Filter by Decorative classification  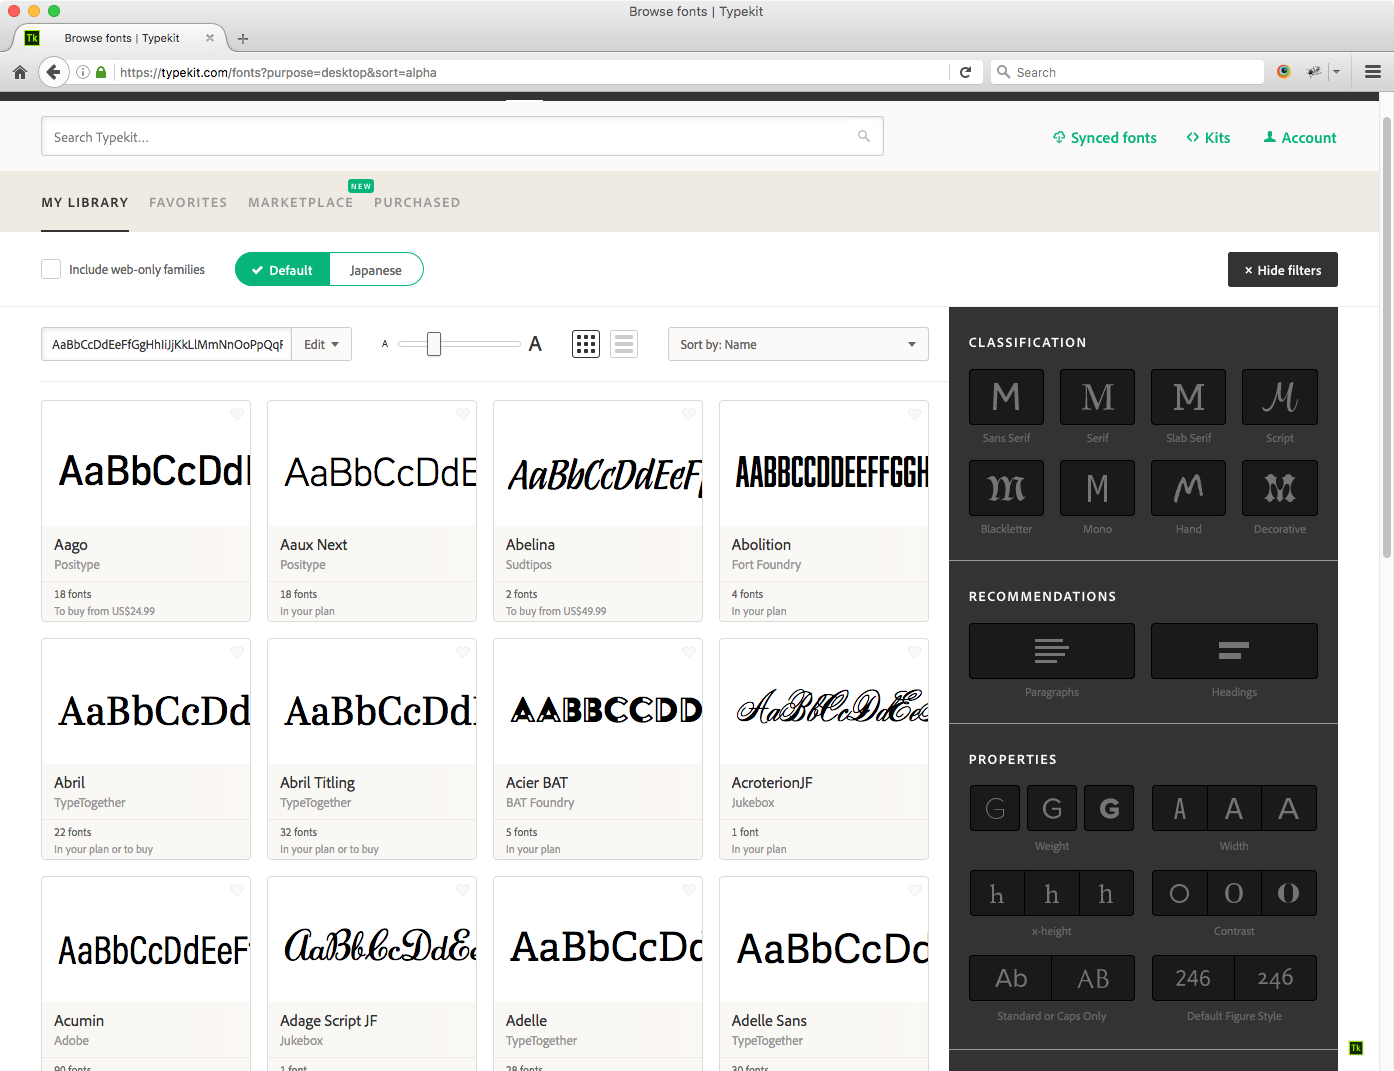[x=1279, y=488]
